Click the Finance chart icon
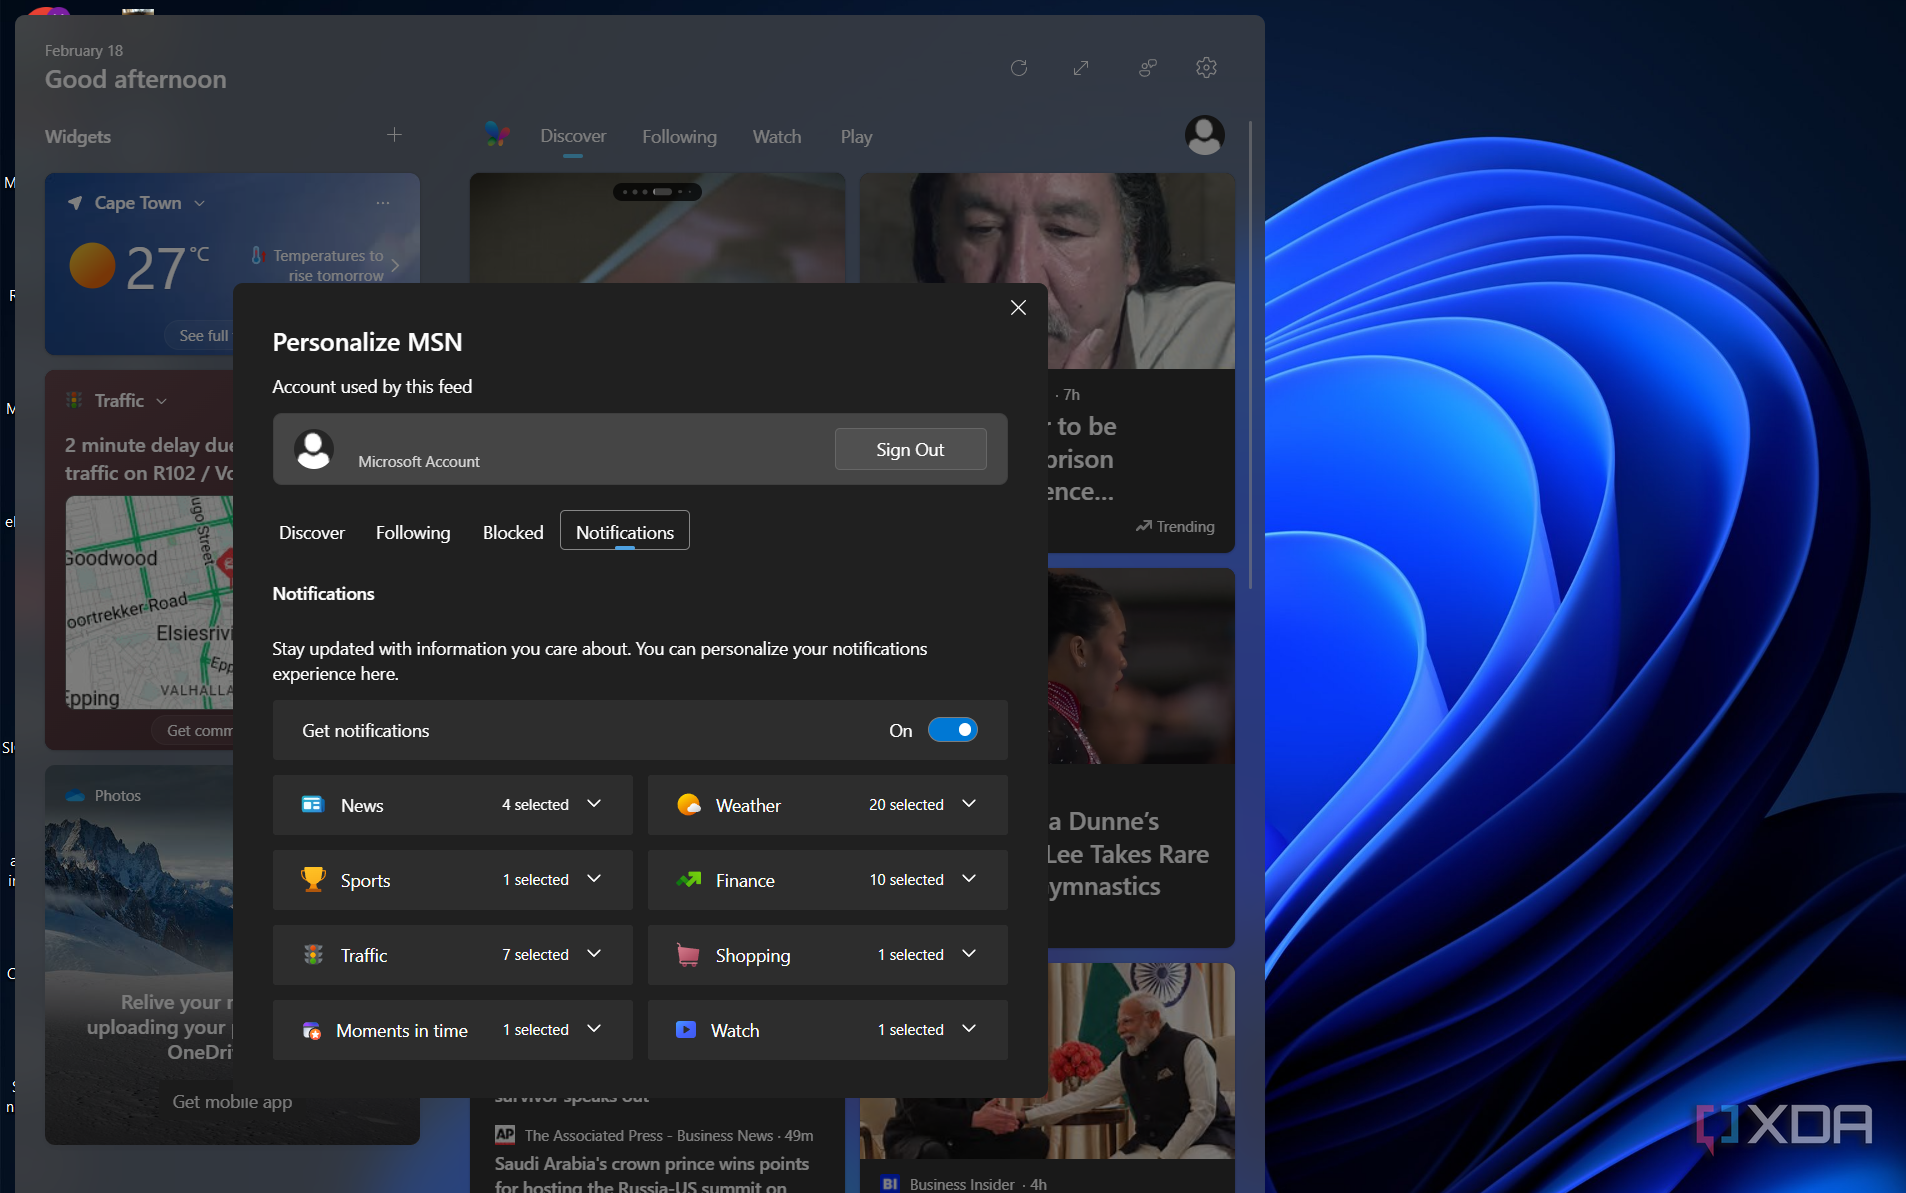This screenshot has width=1906, height=1193. [x=689, y=879]
